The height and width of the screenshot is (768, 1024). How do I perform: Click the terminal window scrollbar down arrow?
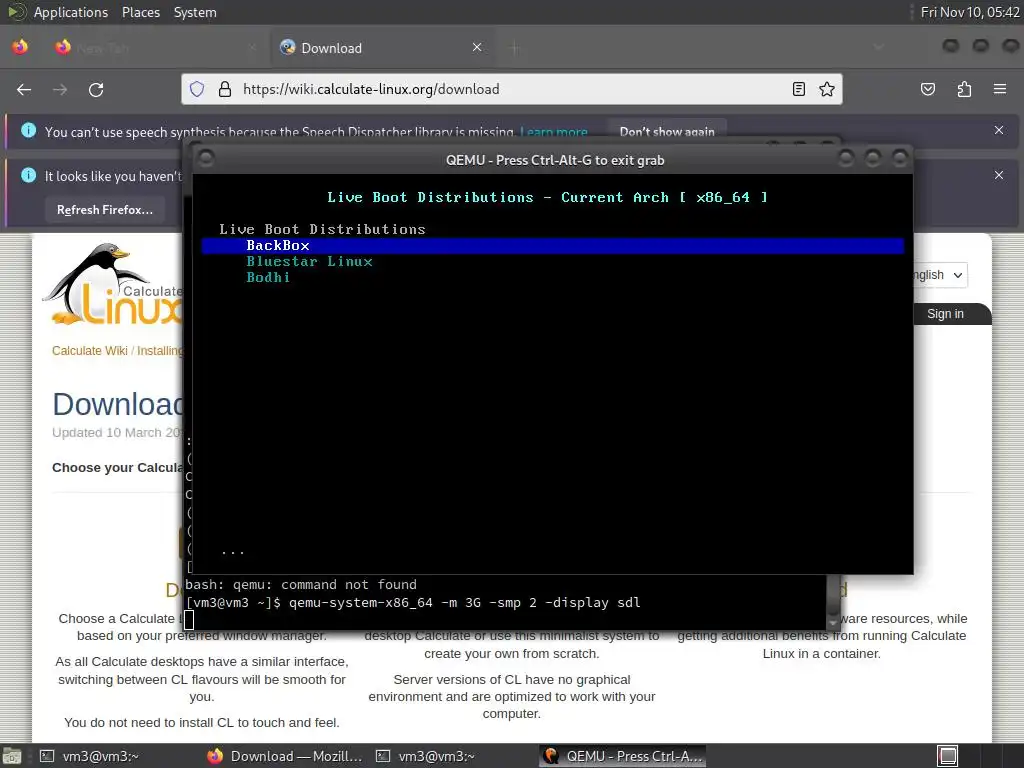833,624
